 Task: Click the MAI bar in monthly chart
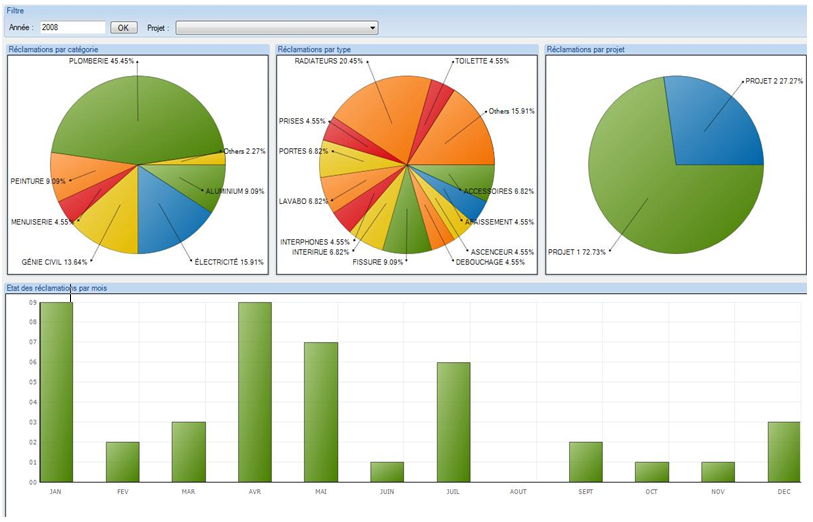pyautogui.click(x=321, y=412)
